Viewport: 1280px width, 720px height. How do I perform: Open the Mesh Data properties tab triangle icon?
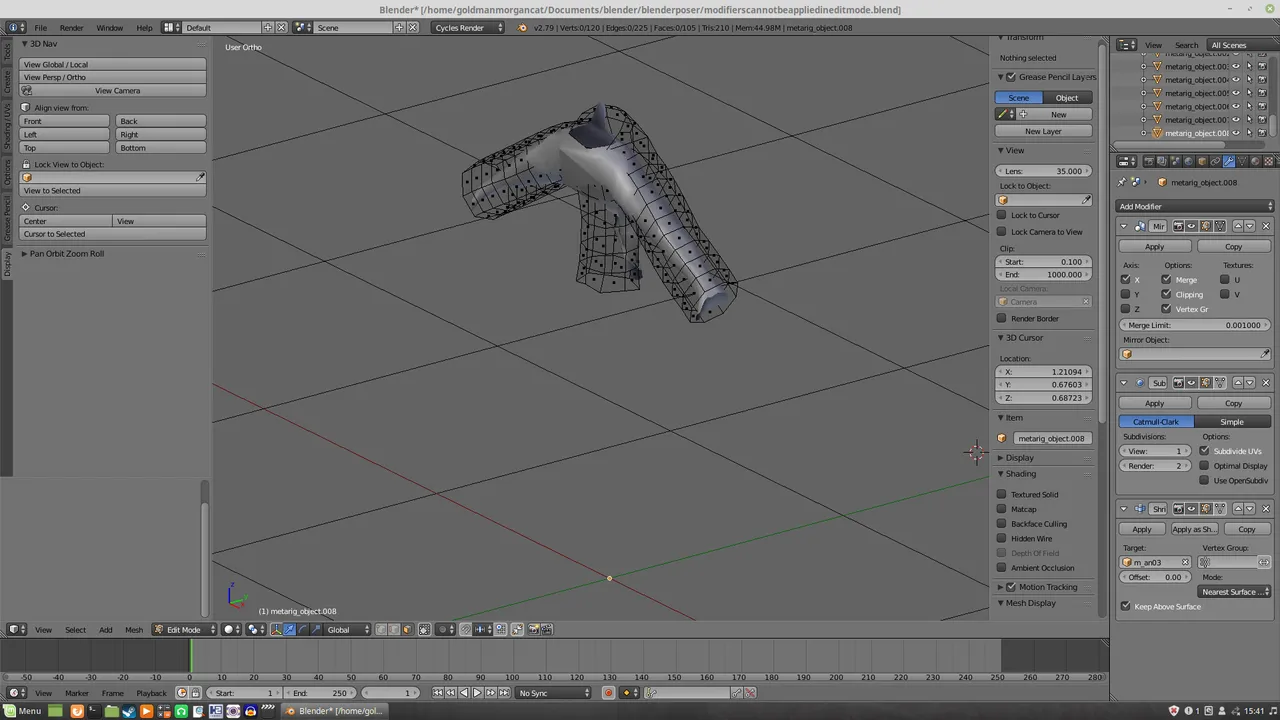coord(1242,161)
